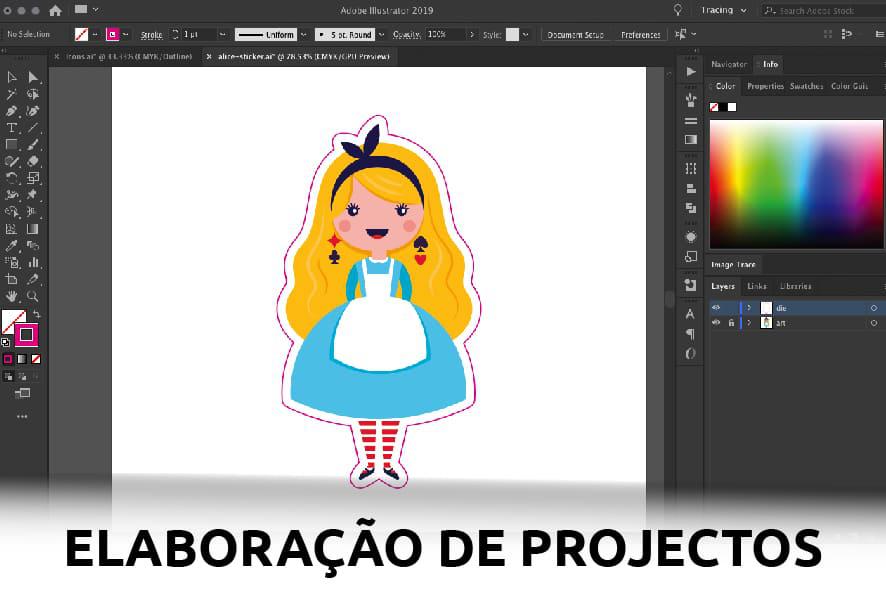Select the Eyedropper tool

click(12, 246)
